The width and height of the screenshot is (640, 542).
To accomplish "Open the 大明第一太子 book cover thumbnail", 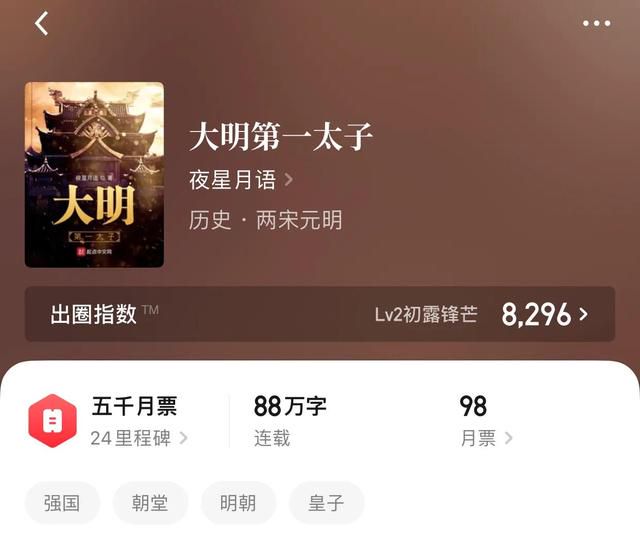I will point(94,175).
